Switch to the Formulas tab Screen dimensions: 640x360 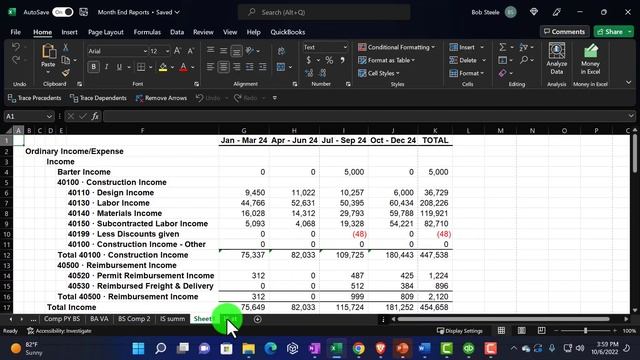coord(147,32)
